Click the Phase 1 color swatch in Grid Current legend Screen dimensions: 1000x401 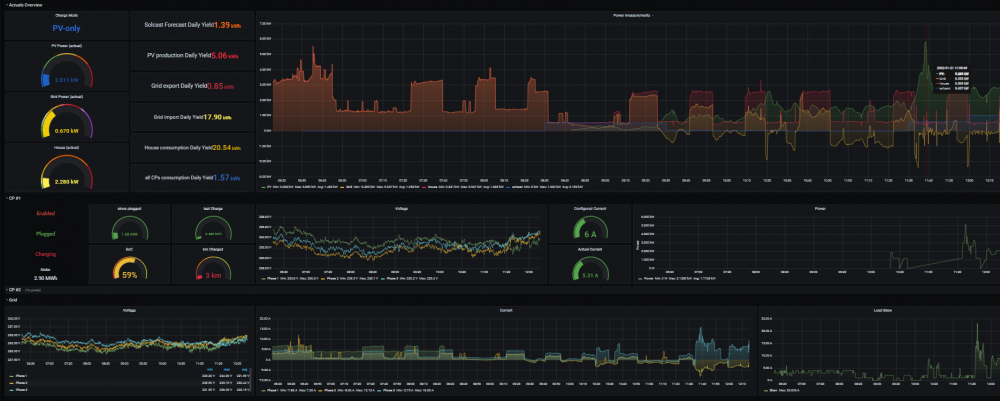click(265, 390)
